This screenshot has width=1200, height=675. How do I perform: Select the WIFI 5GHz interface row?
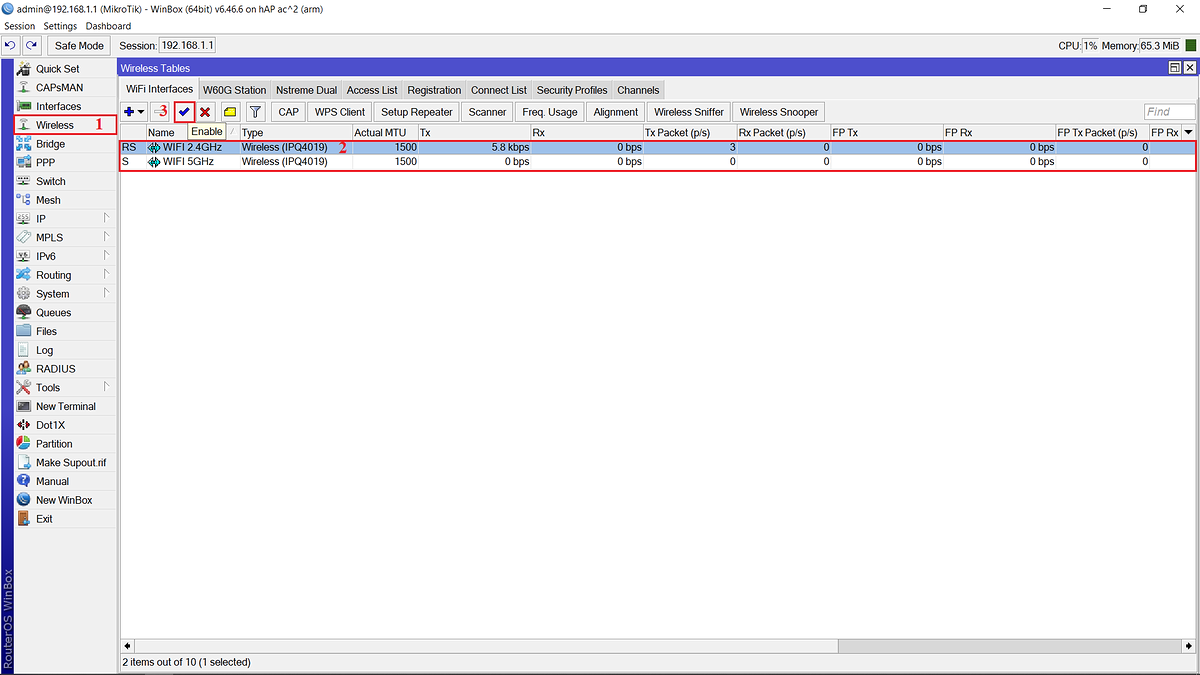[x=657, y=162]
